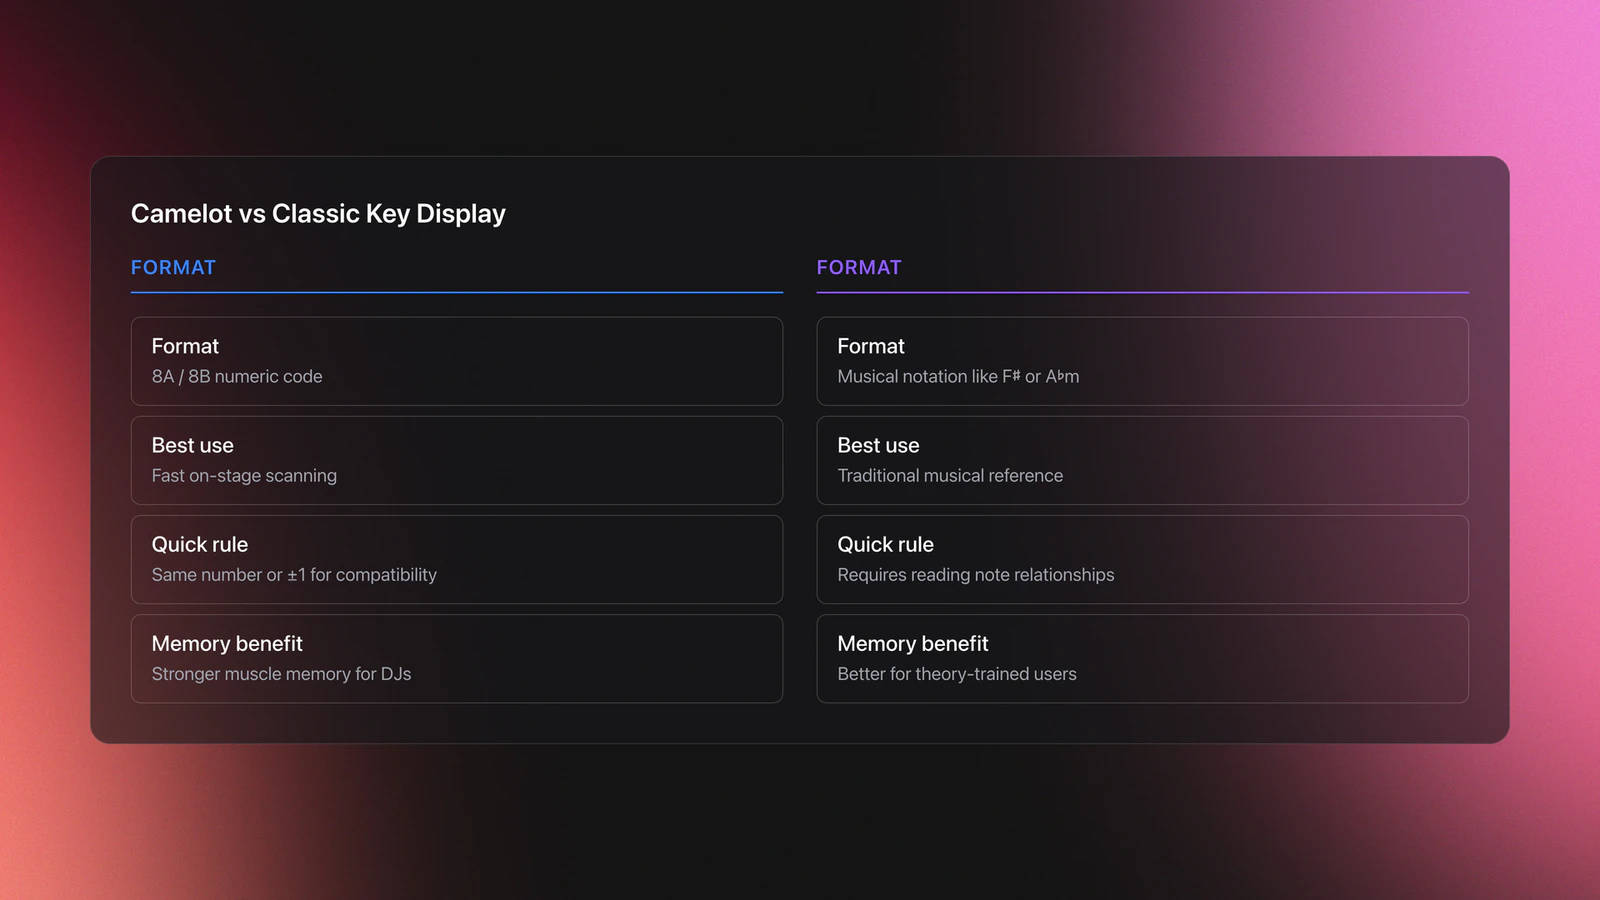Image resolution: width=1600 pixels, height=900 pixels.
Task: Open the 8A / 8B numeric code card
Action: [457, 361]
